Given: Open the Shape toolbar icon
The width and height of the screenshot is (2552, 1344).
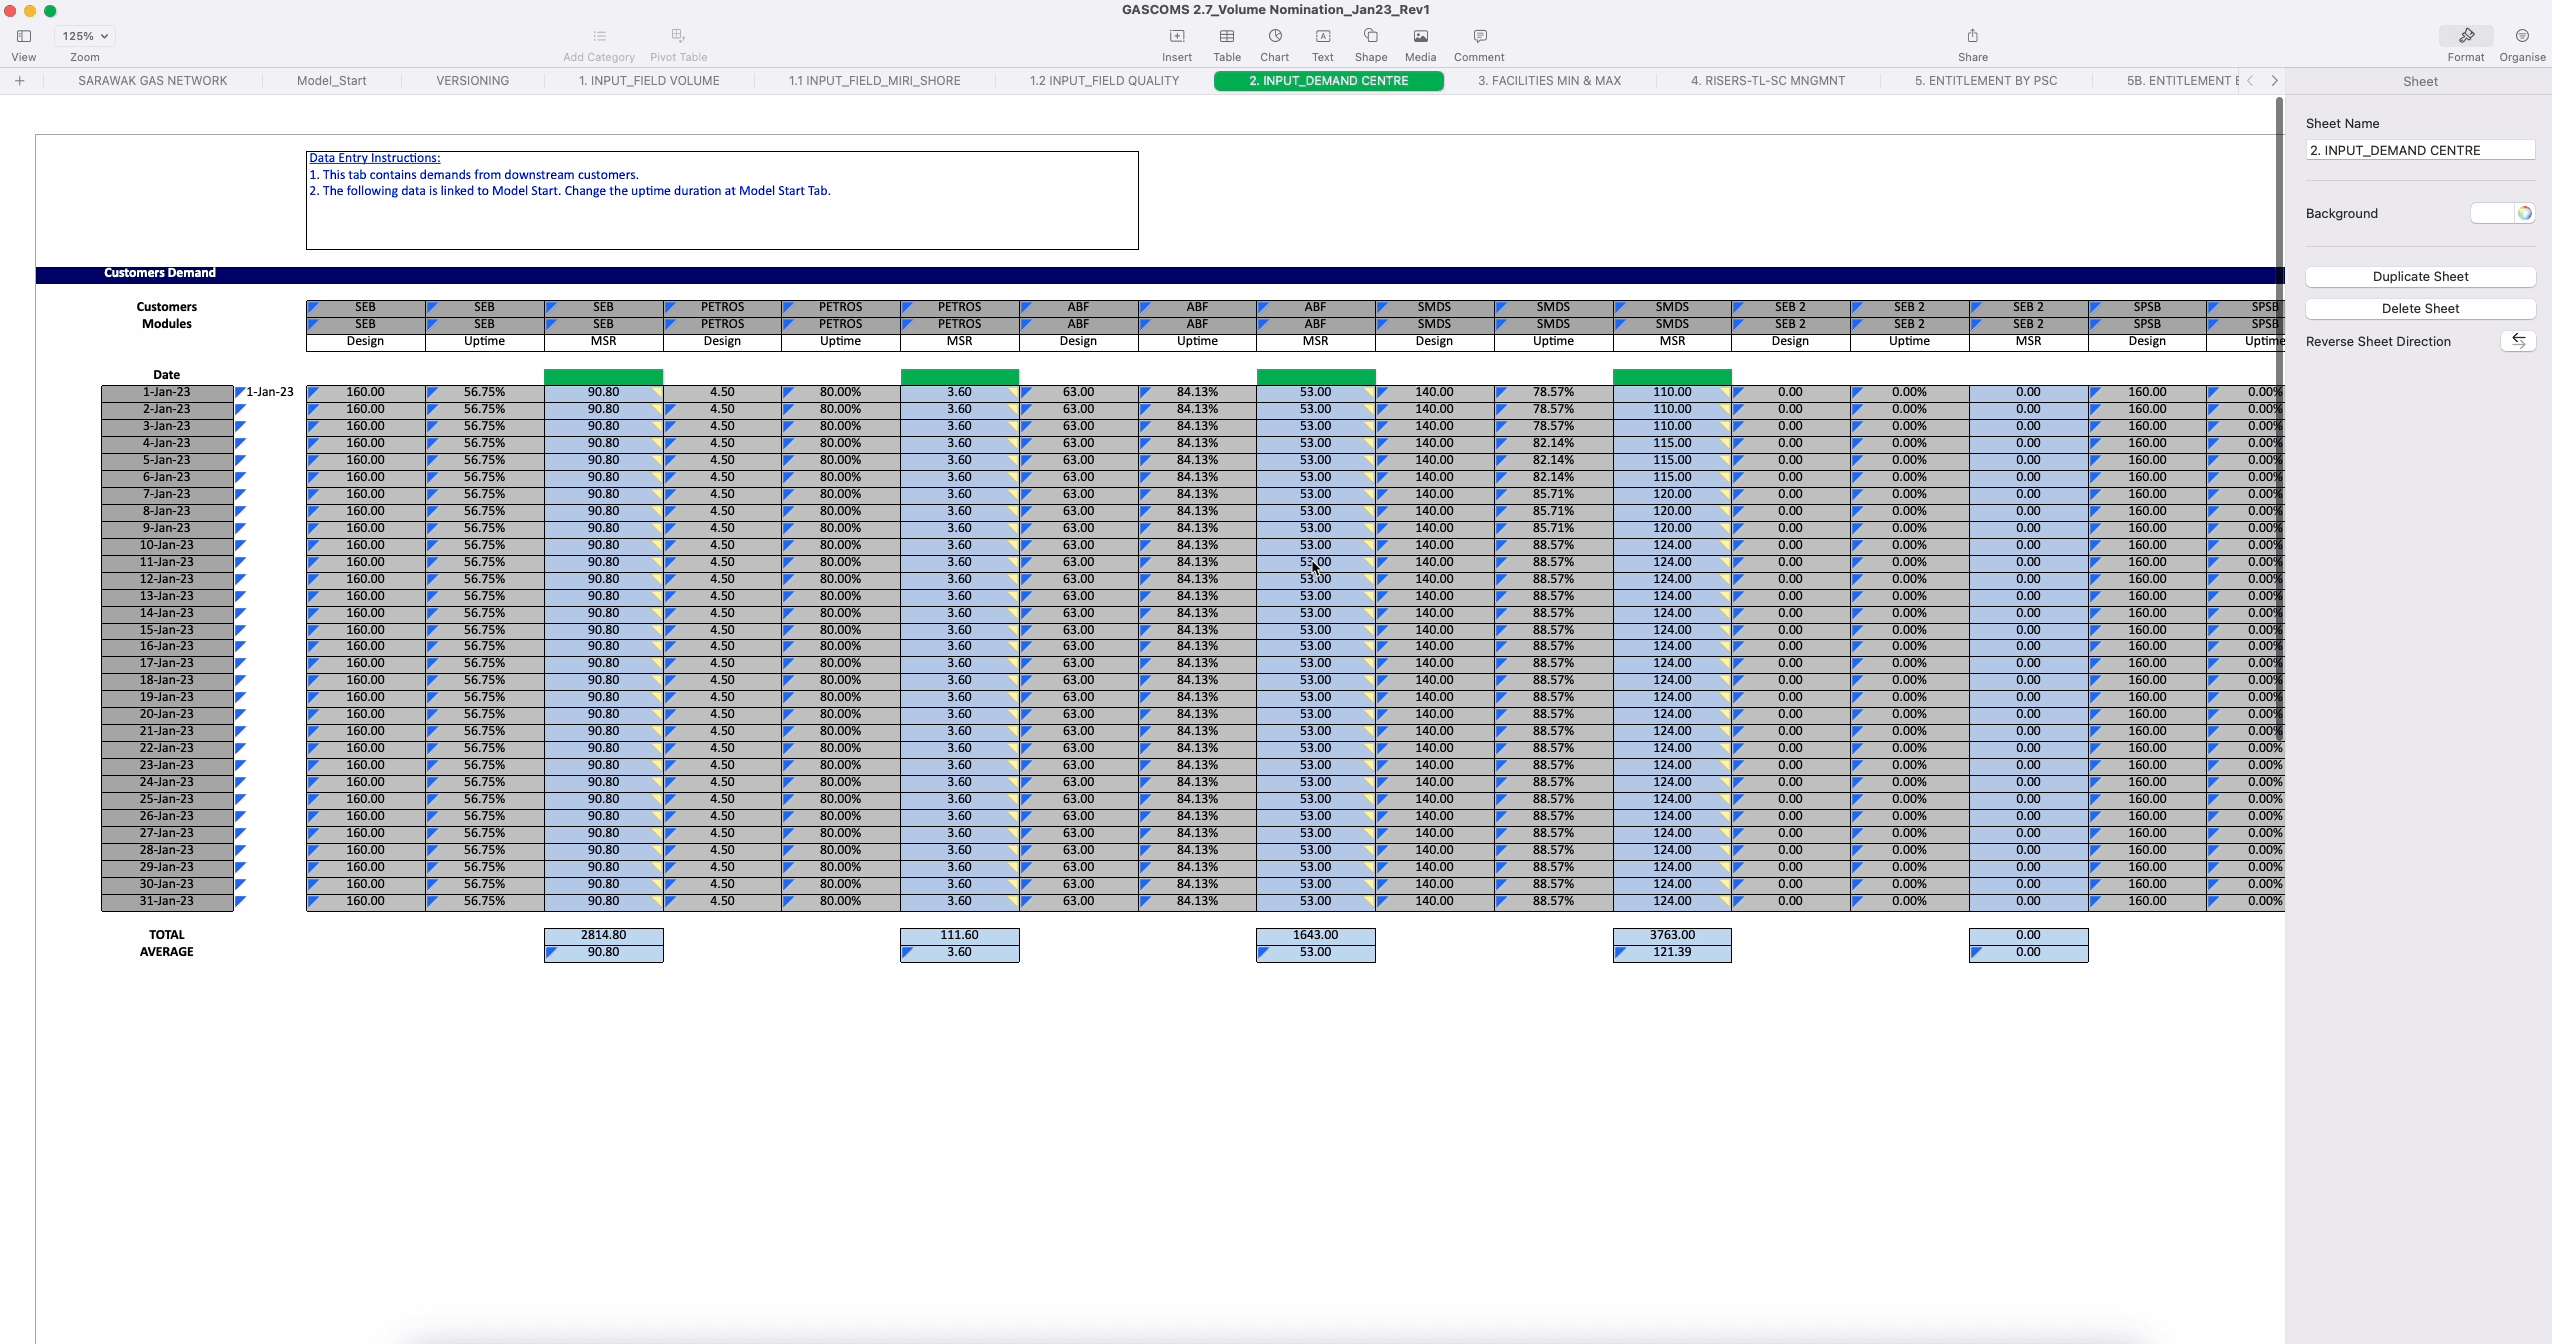Looking at the screenshot, I should (x=1370, y=36).
